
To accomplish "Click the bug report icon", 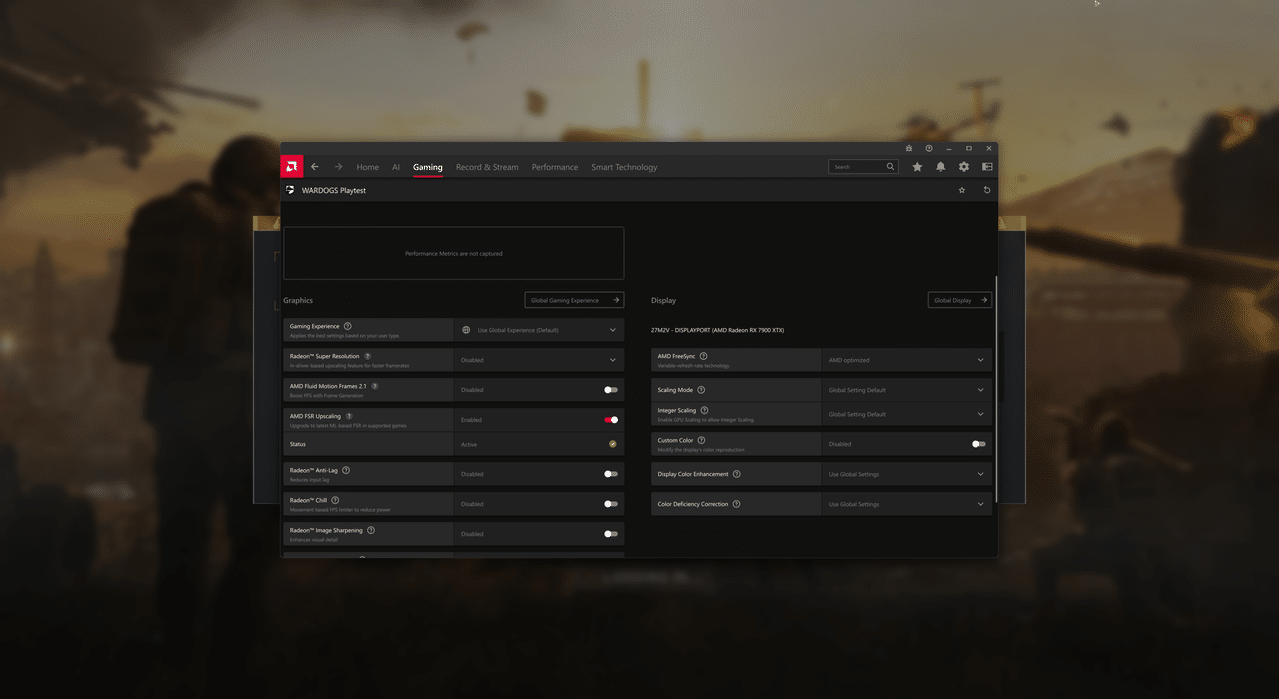I will click(909, 148).
